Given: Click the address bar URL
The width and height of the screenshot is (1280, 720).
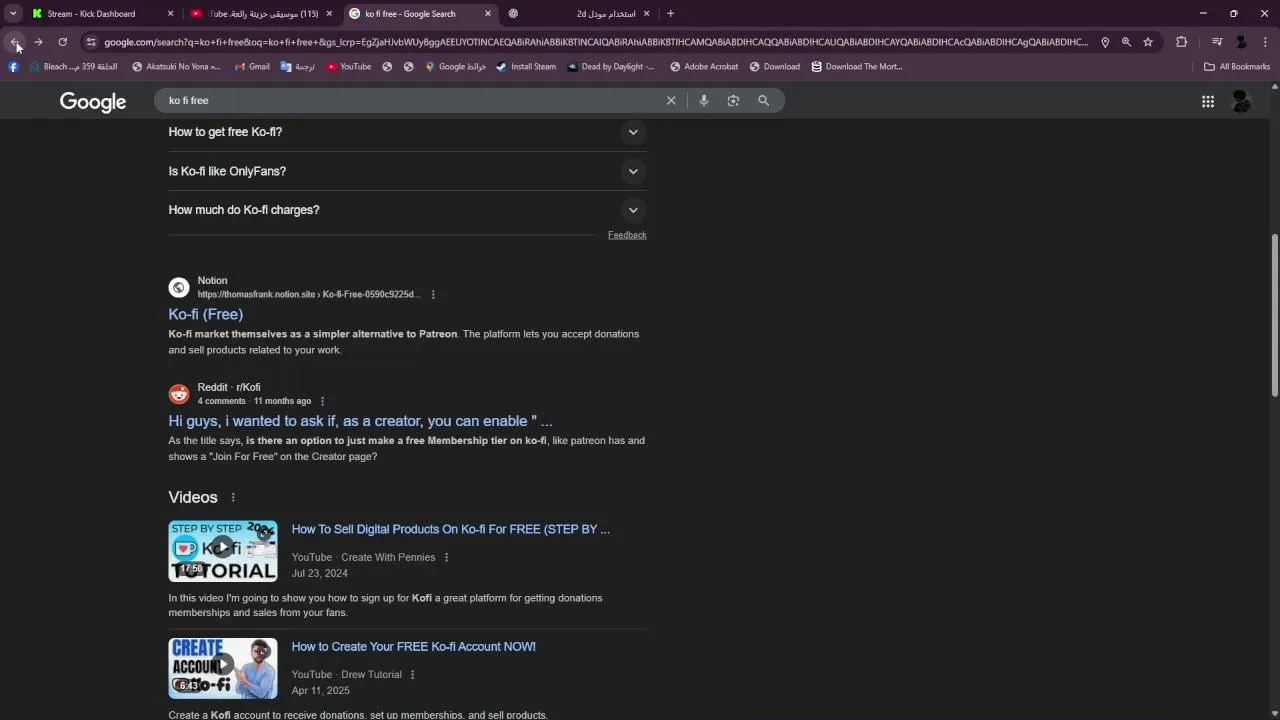Looking at the screenshot, I should pyautogui.click(x=595, y=42).
